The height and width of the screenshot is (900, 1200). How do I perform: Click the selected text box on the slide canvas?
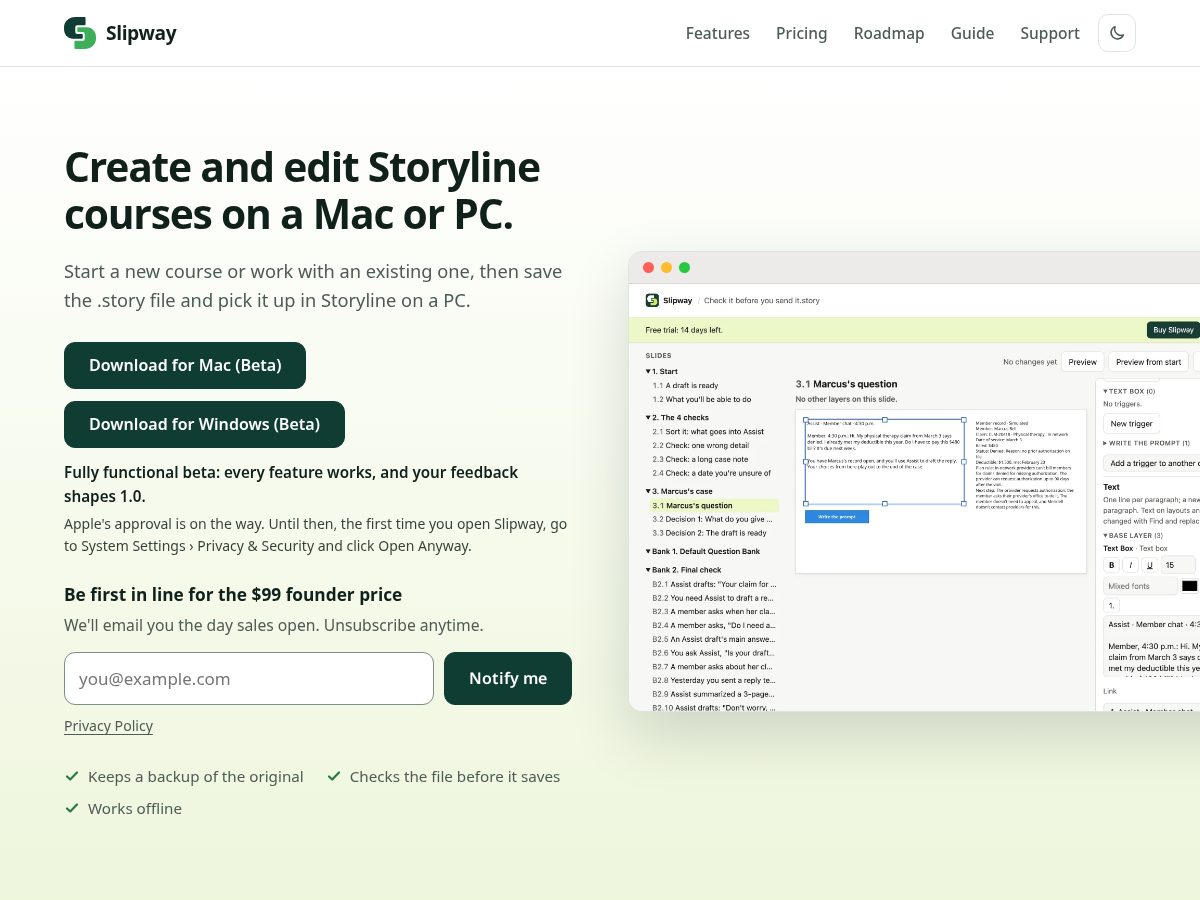point(885,461)
